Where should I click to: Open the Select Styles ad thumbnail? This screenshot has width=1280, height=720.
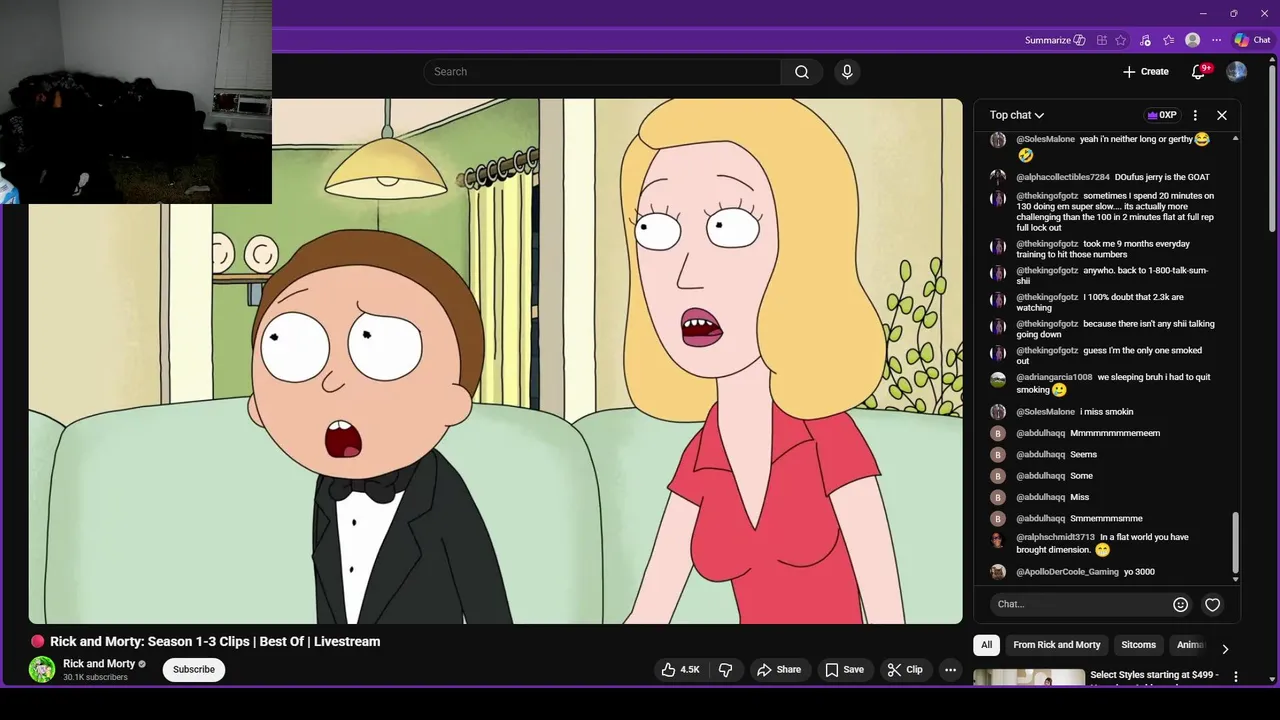click(1029, 678)
